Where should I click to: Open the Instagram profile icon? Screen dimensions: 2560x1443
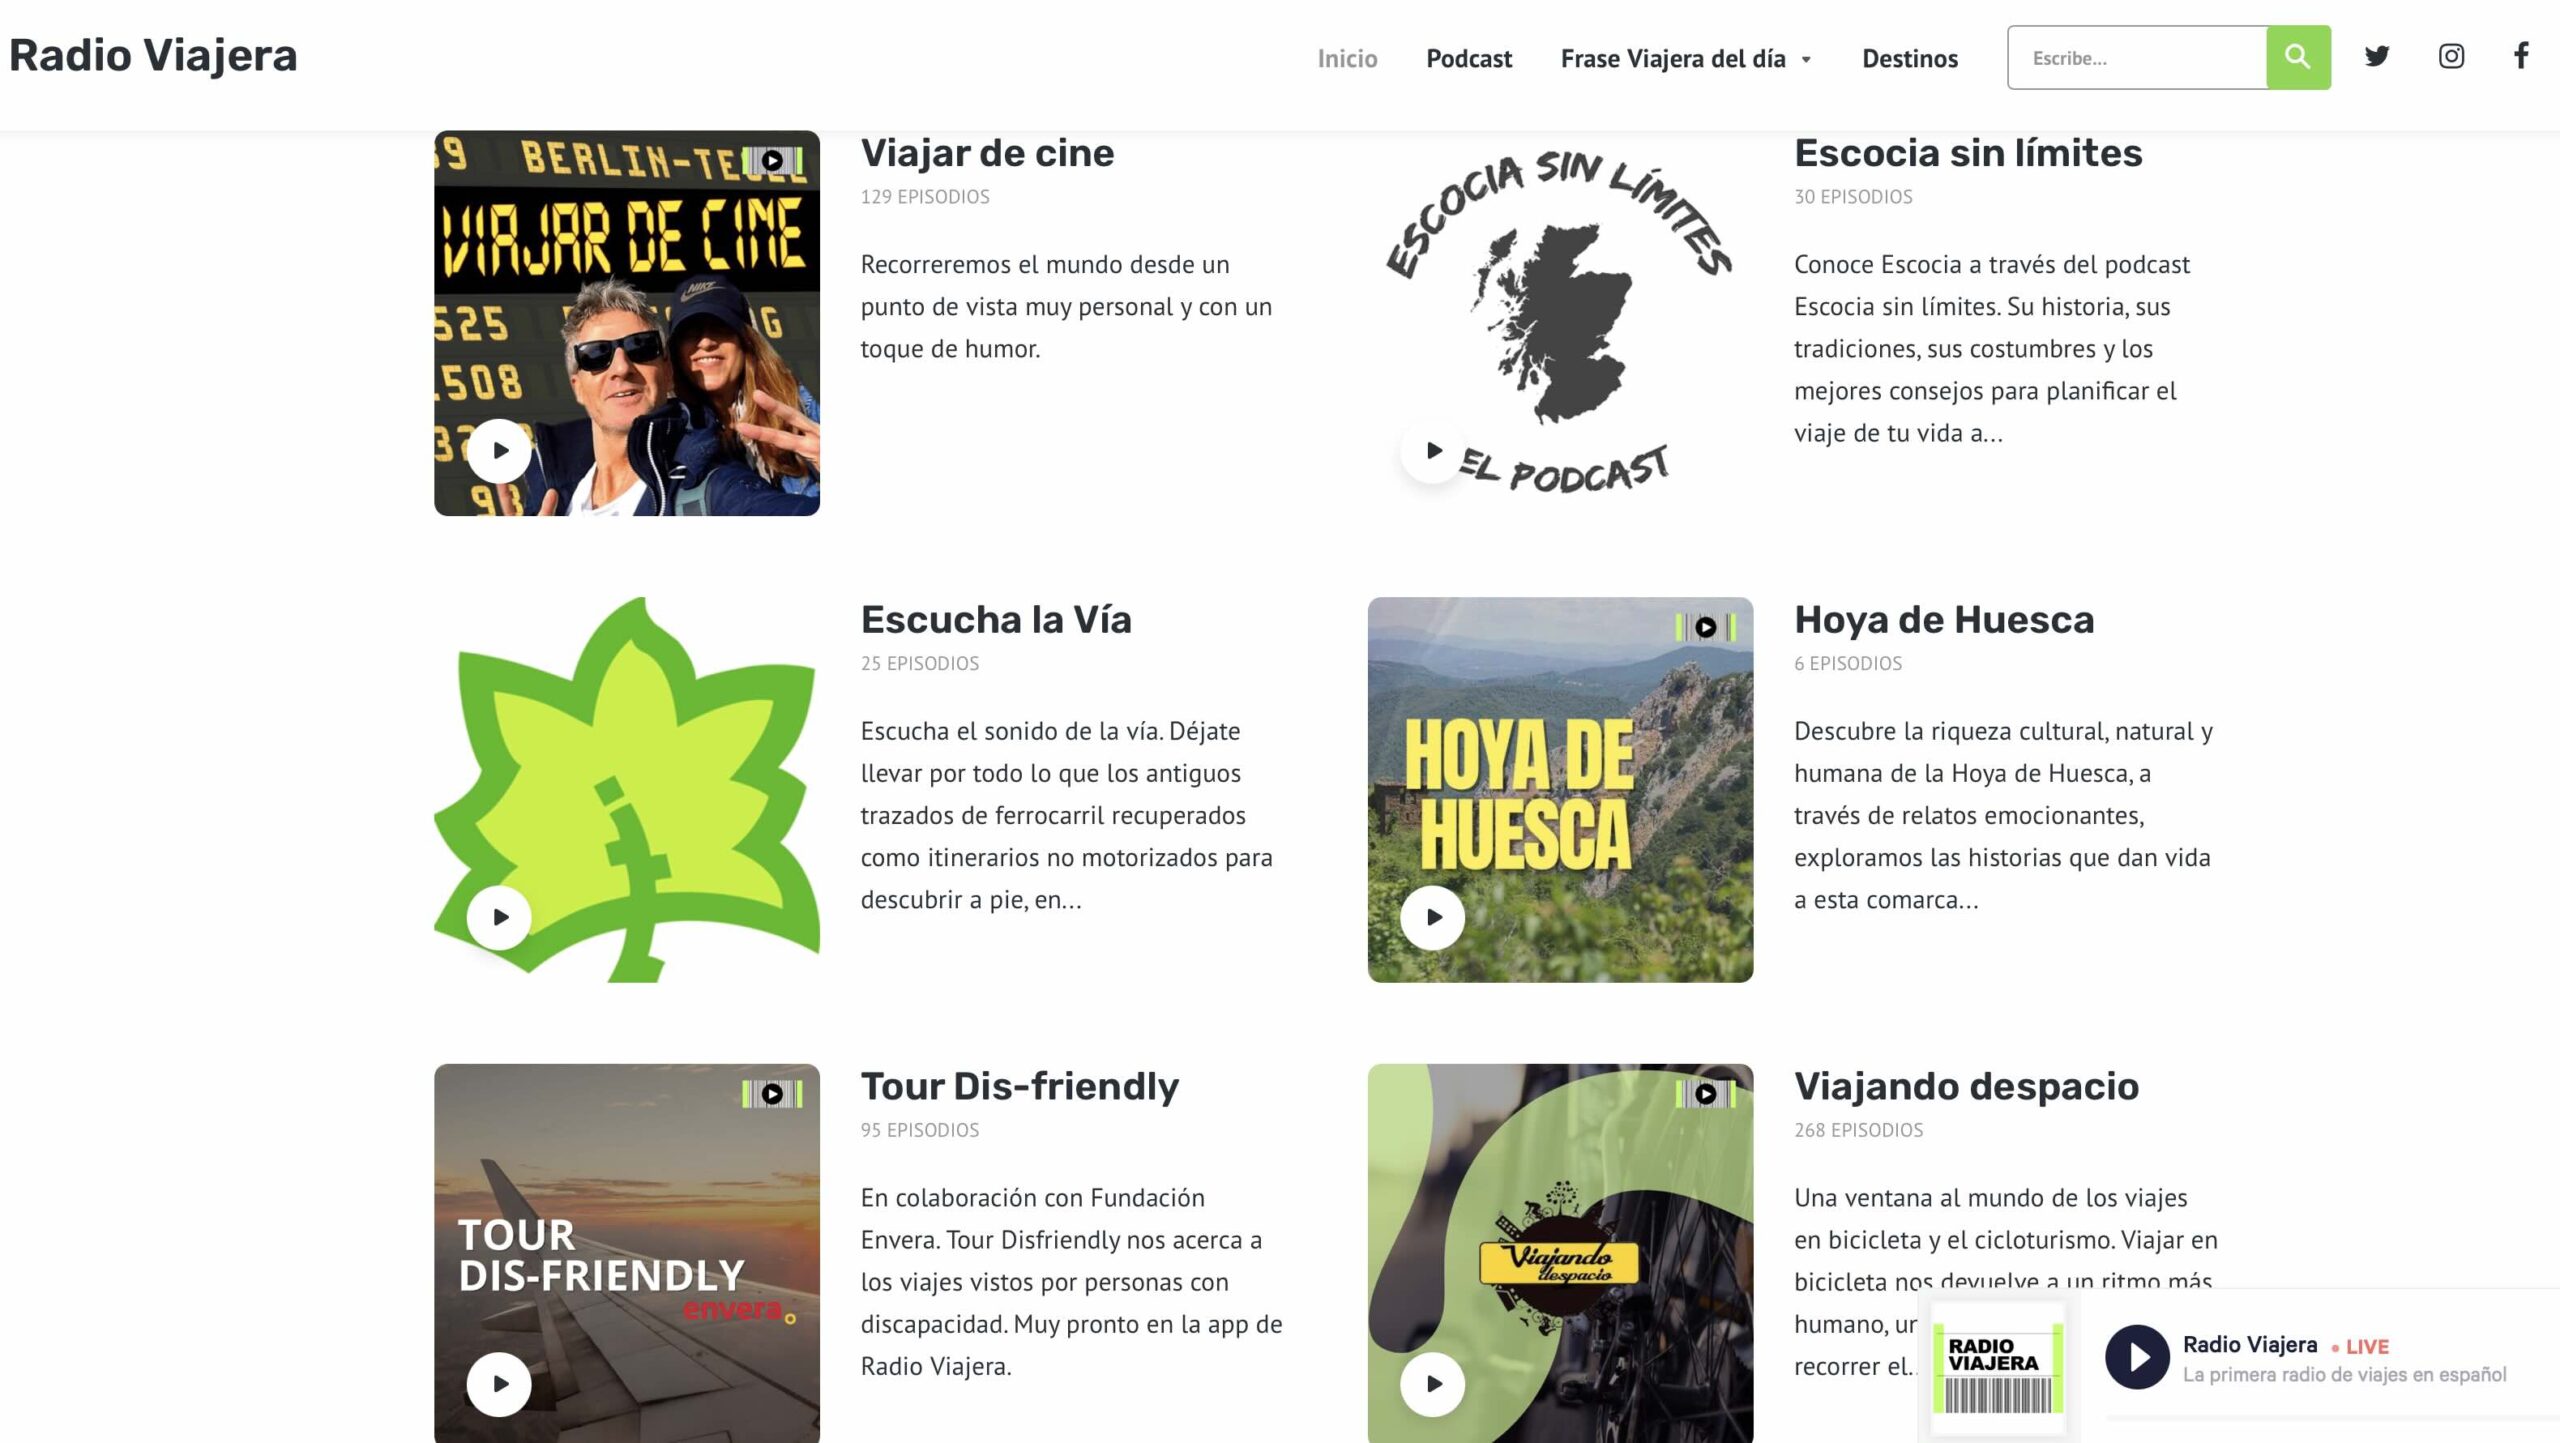(x=2451, y=56)
